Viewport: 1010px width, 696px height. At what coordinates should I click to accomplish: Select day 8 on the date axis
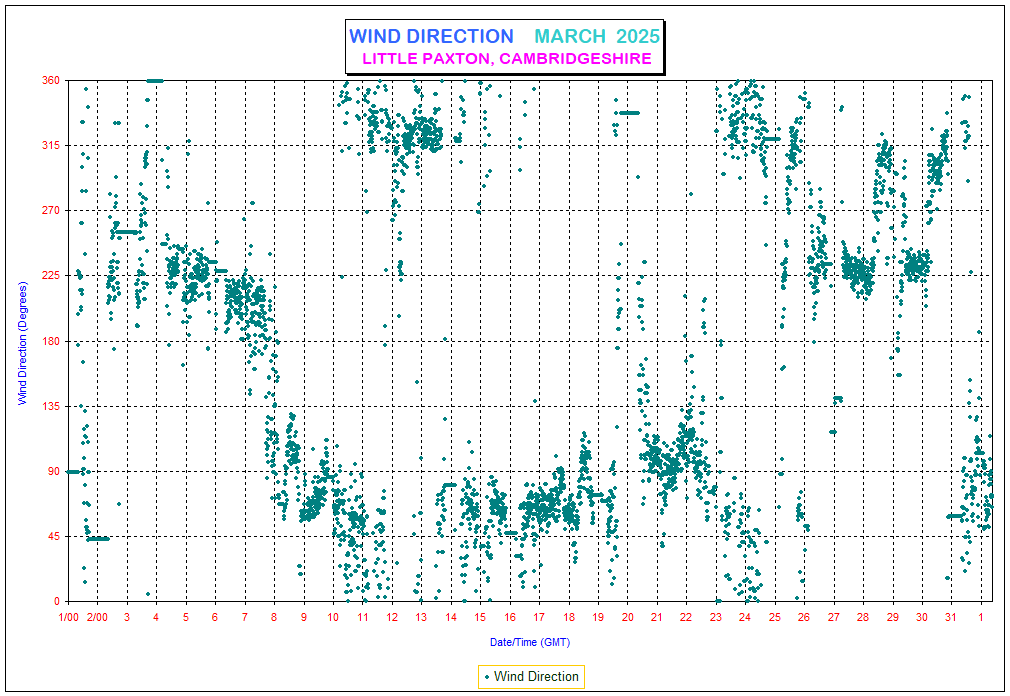(x=274, y=617)
